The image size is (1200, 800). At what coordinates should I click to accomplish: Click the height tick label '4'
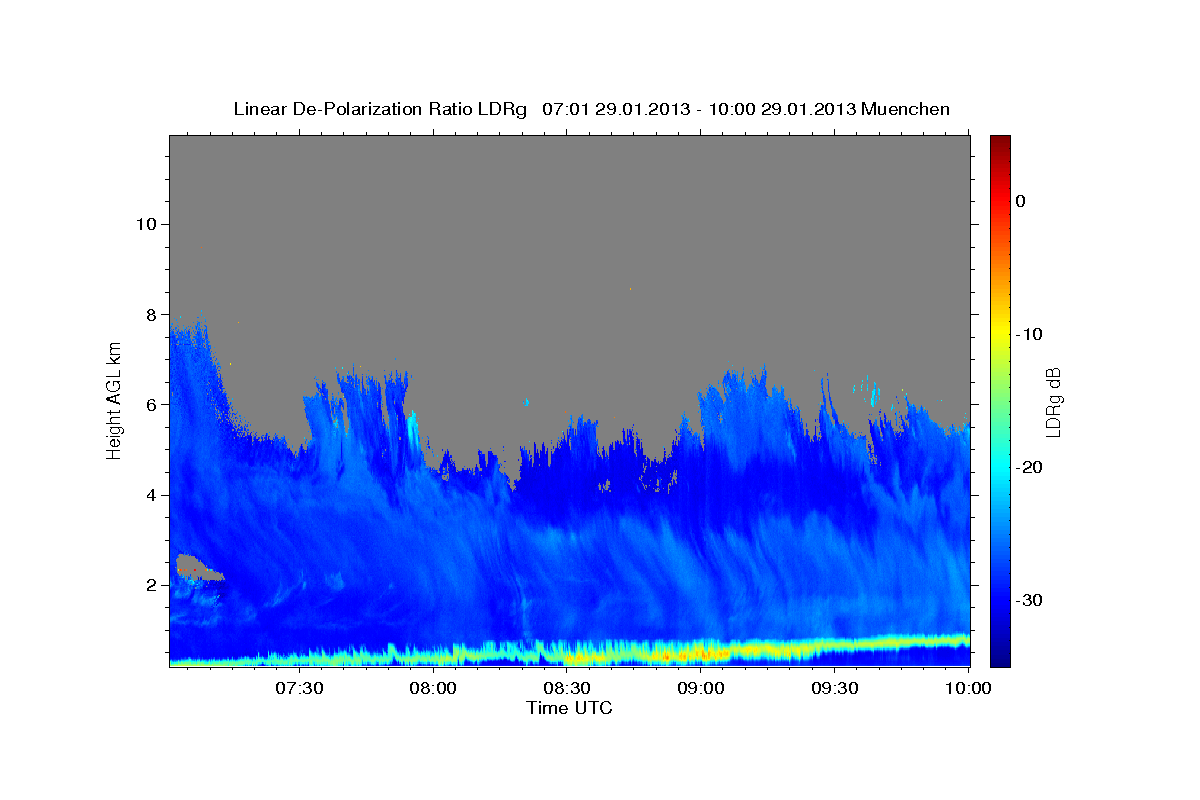(151, 495)
